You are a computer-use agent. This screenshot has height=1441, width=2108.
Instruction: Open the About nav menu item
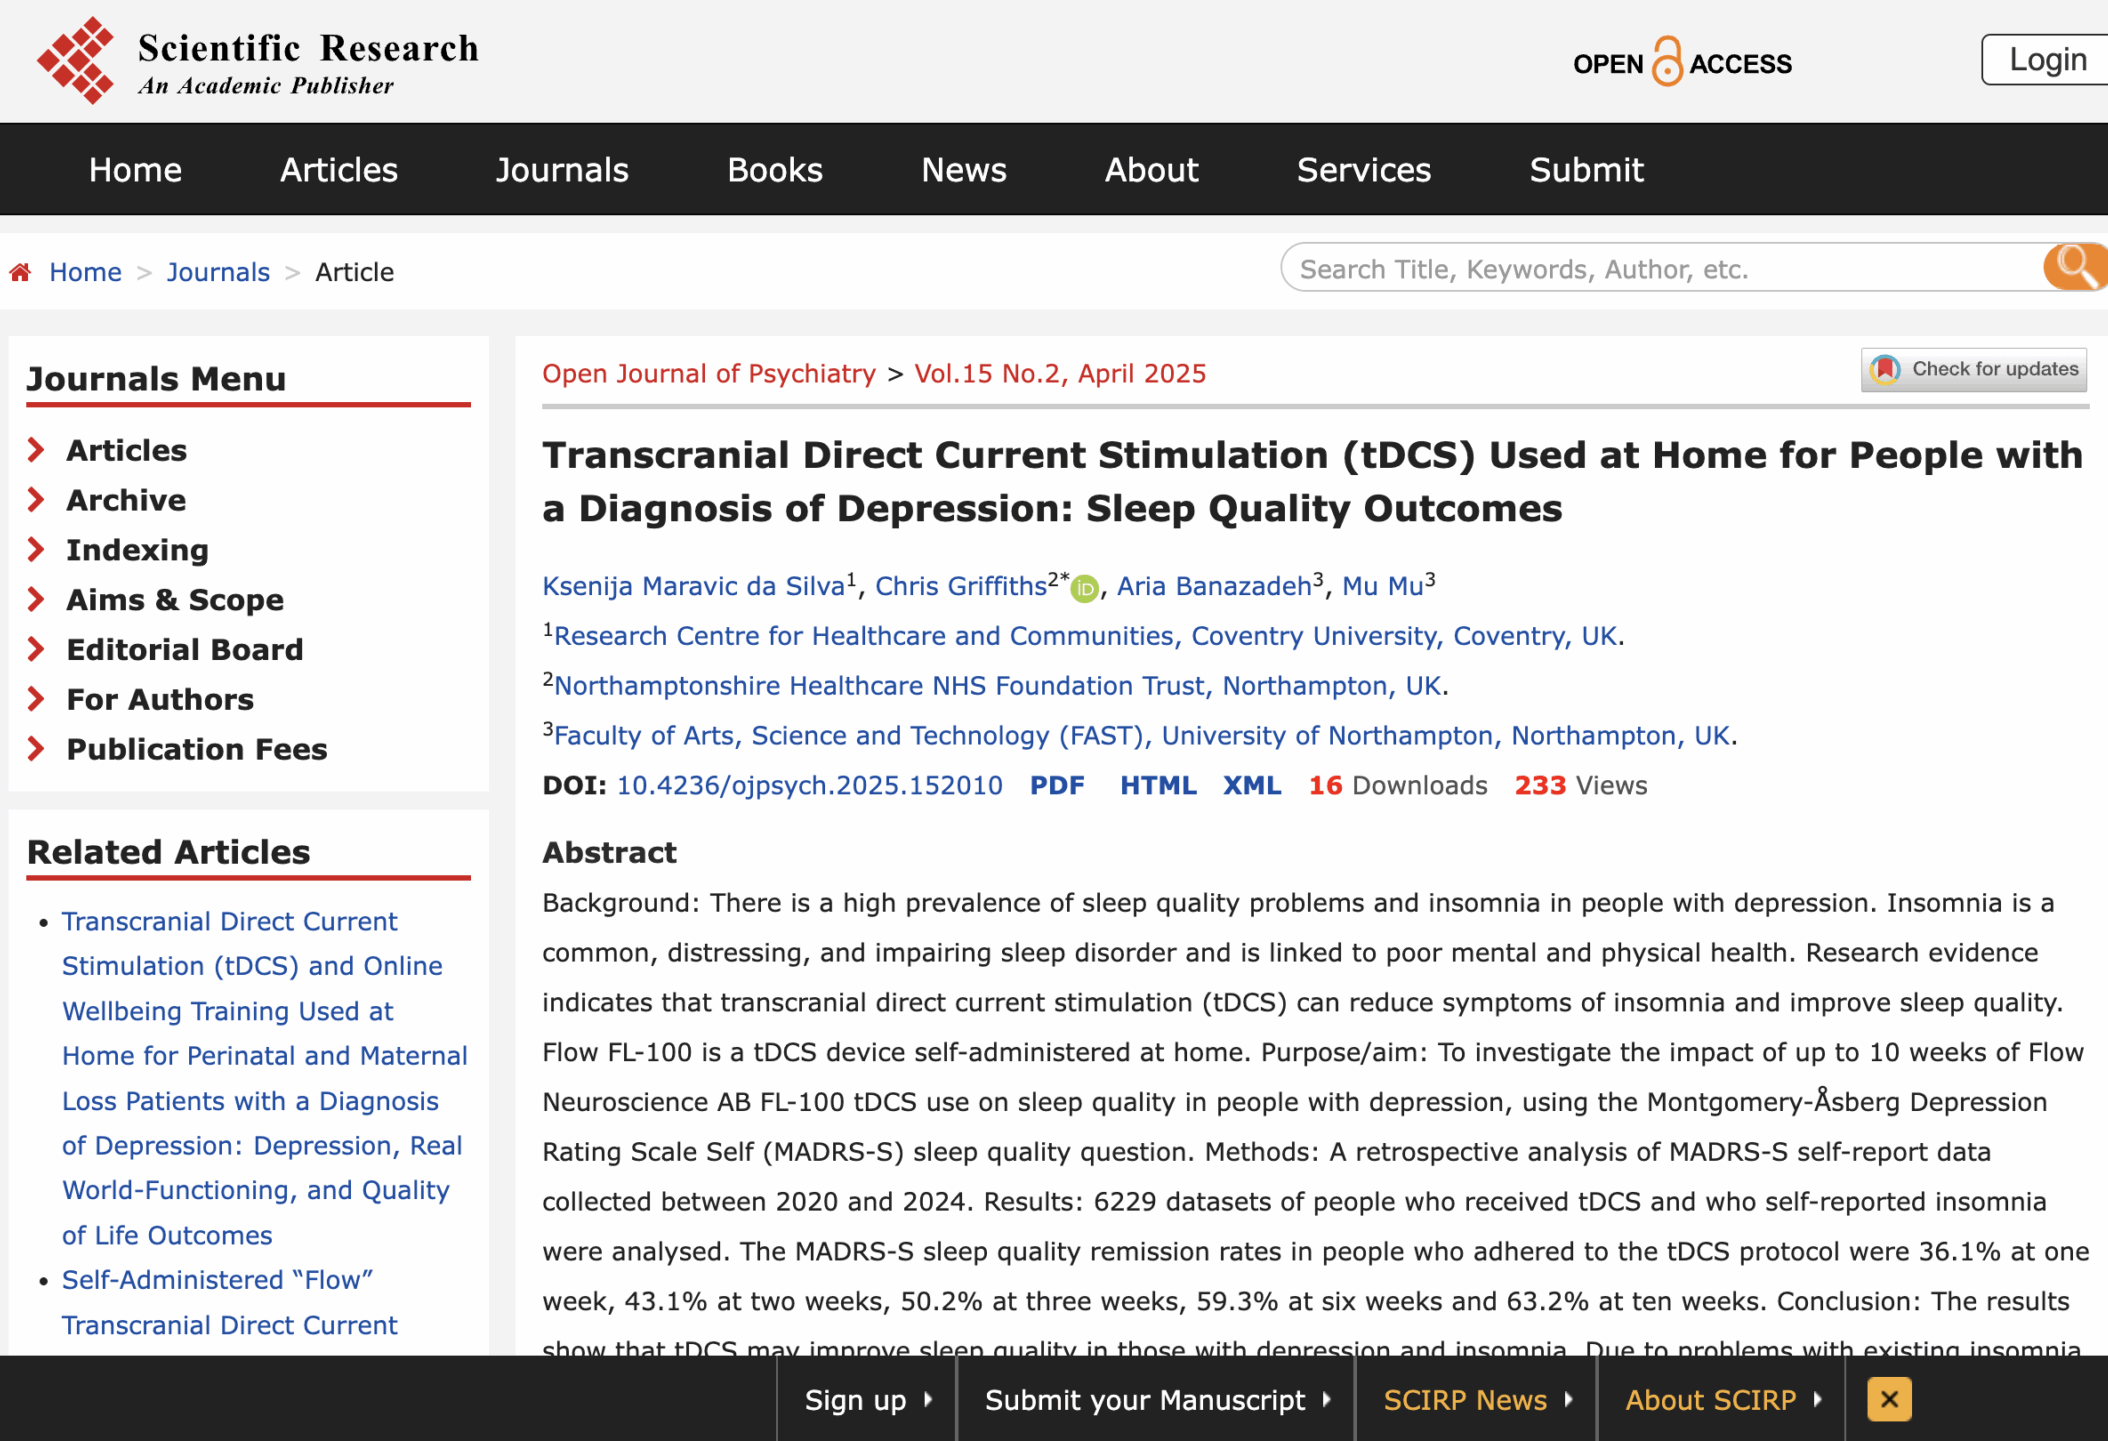pos(1151,170)
